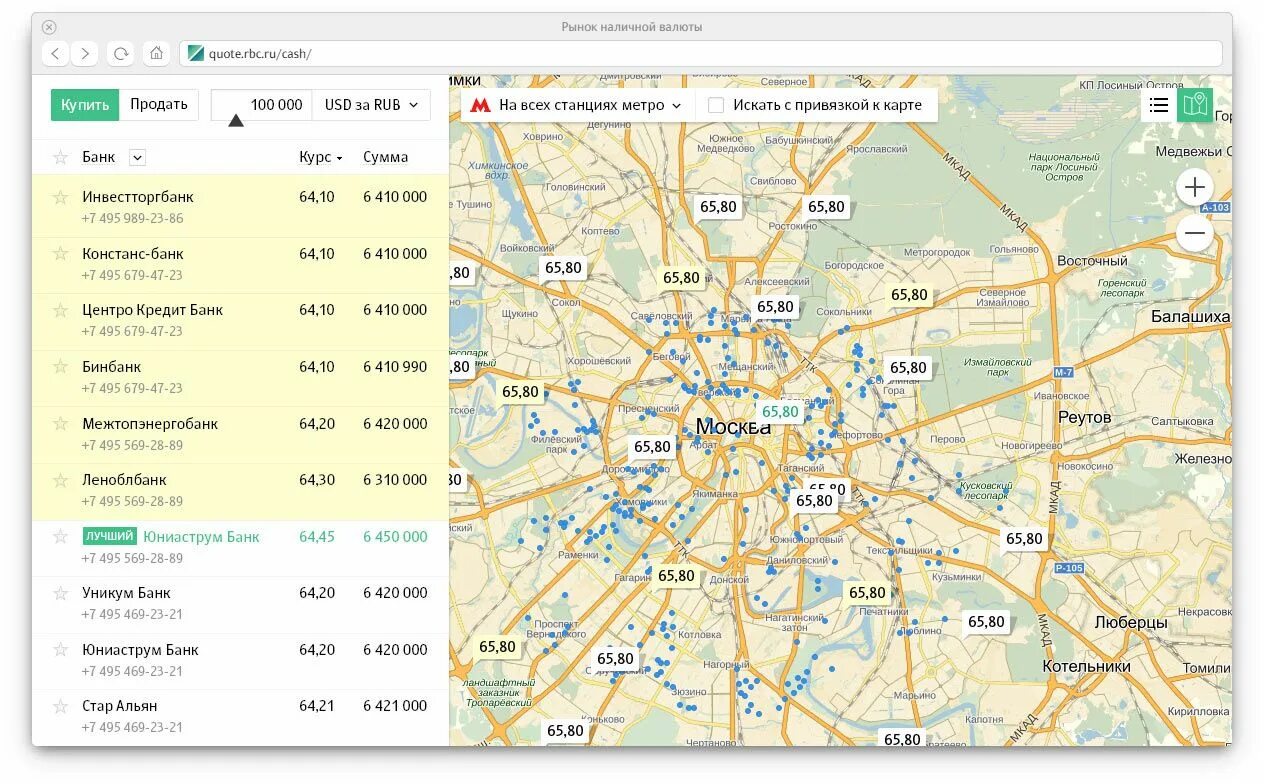The image size is (1264, 784).
Task: Star Стар Альян as favorite
Action: coord(61,706)
